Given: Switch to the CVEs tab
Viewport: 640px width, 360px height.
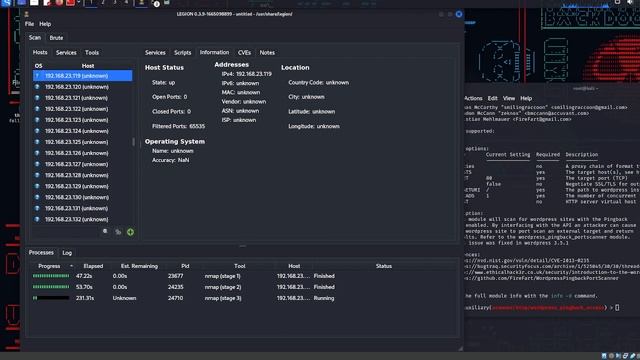Looking at the screenshot, I should coord(244,53).
